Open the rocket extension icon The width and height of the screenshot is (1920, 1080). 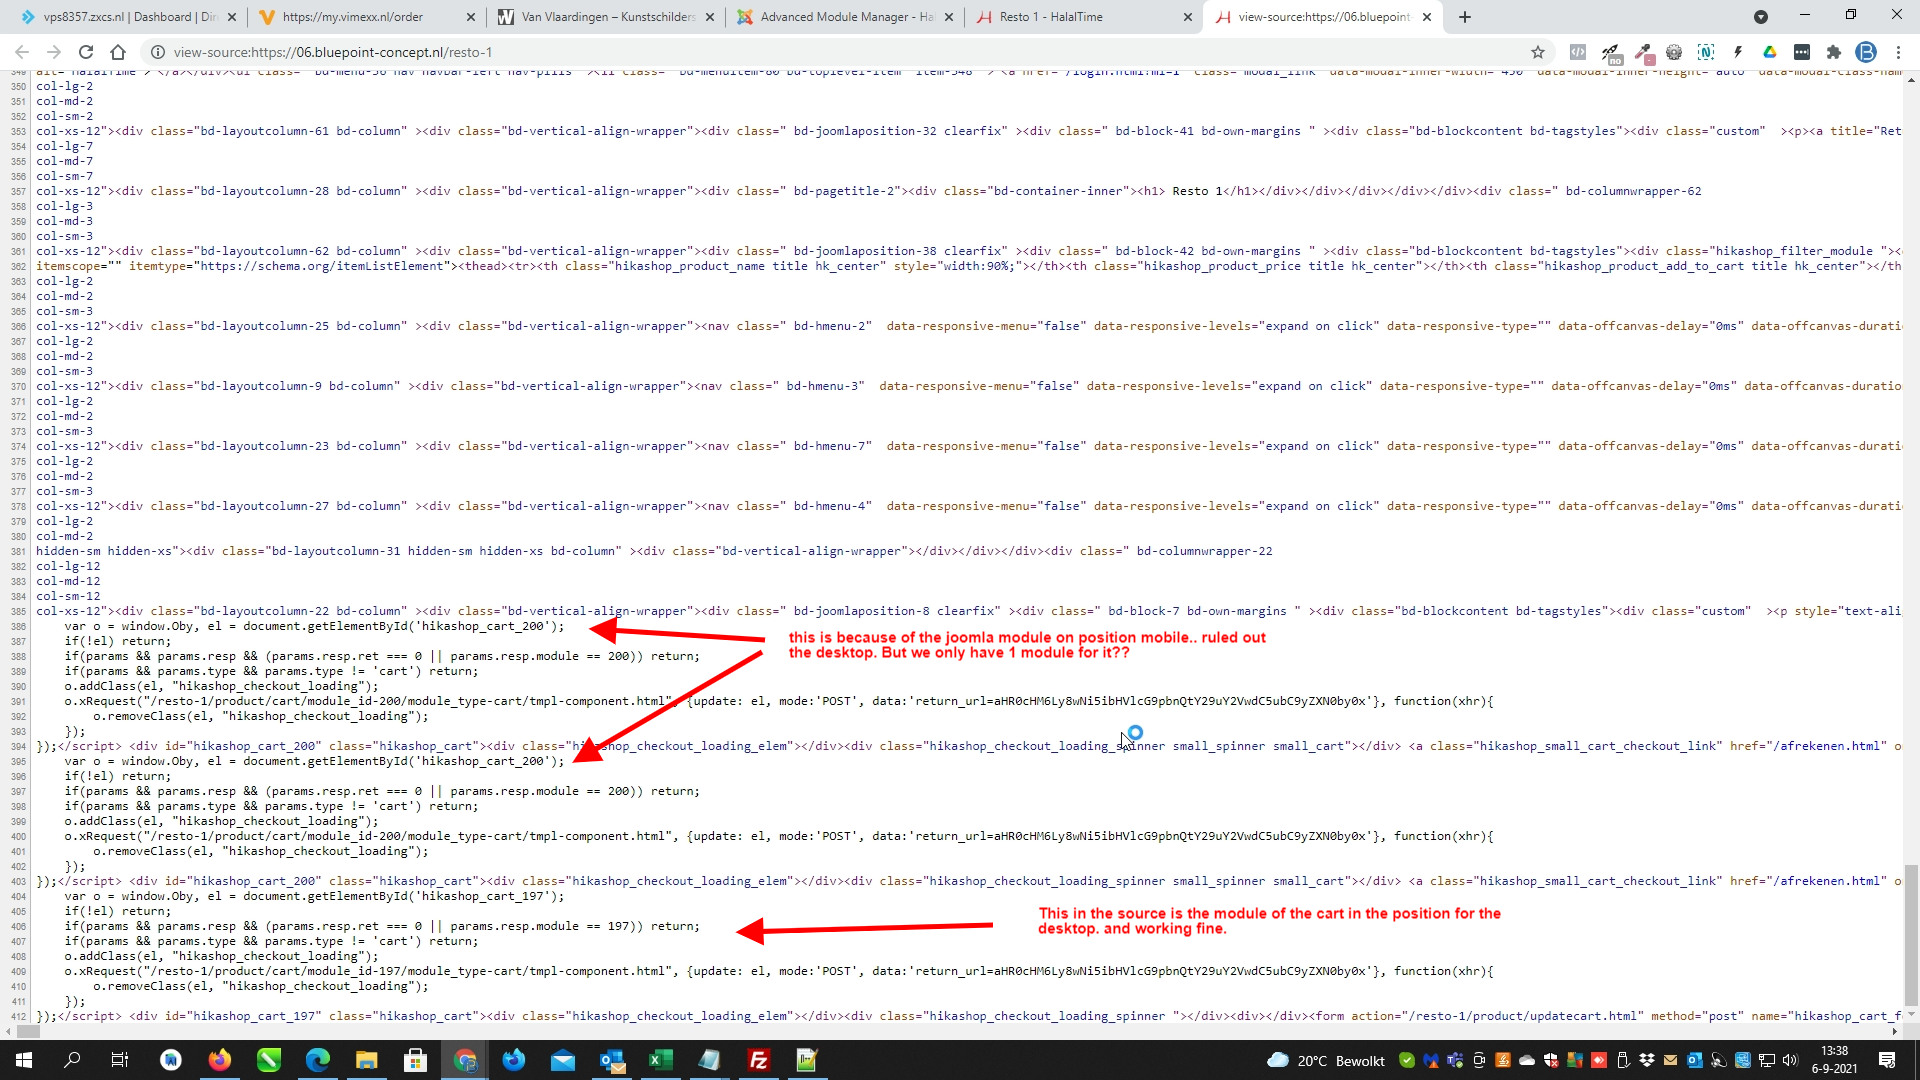[x=1610, y=52]
